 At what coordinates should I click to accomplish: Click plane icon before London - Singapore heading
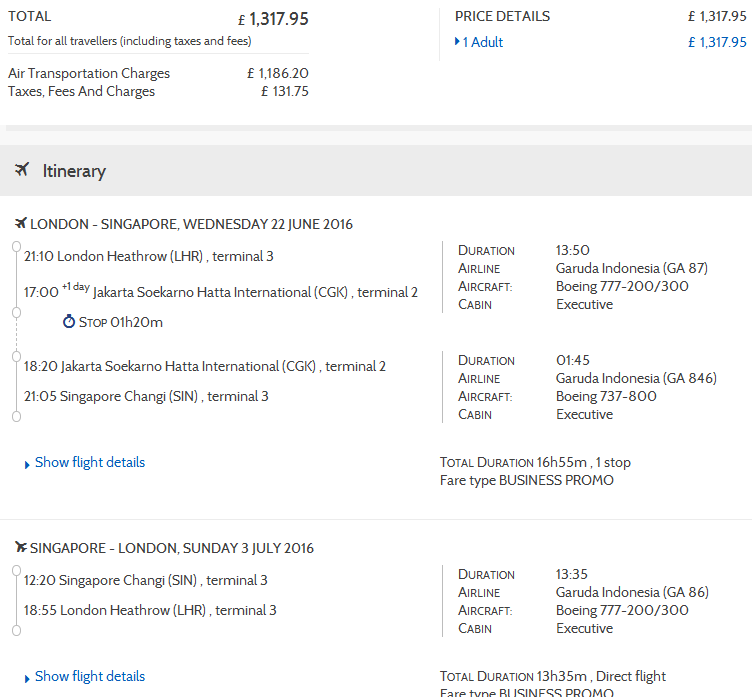click(x=21, y=224)
